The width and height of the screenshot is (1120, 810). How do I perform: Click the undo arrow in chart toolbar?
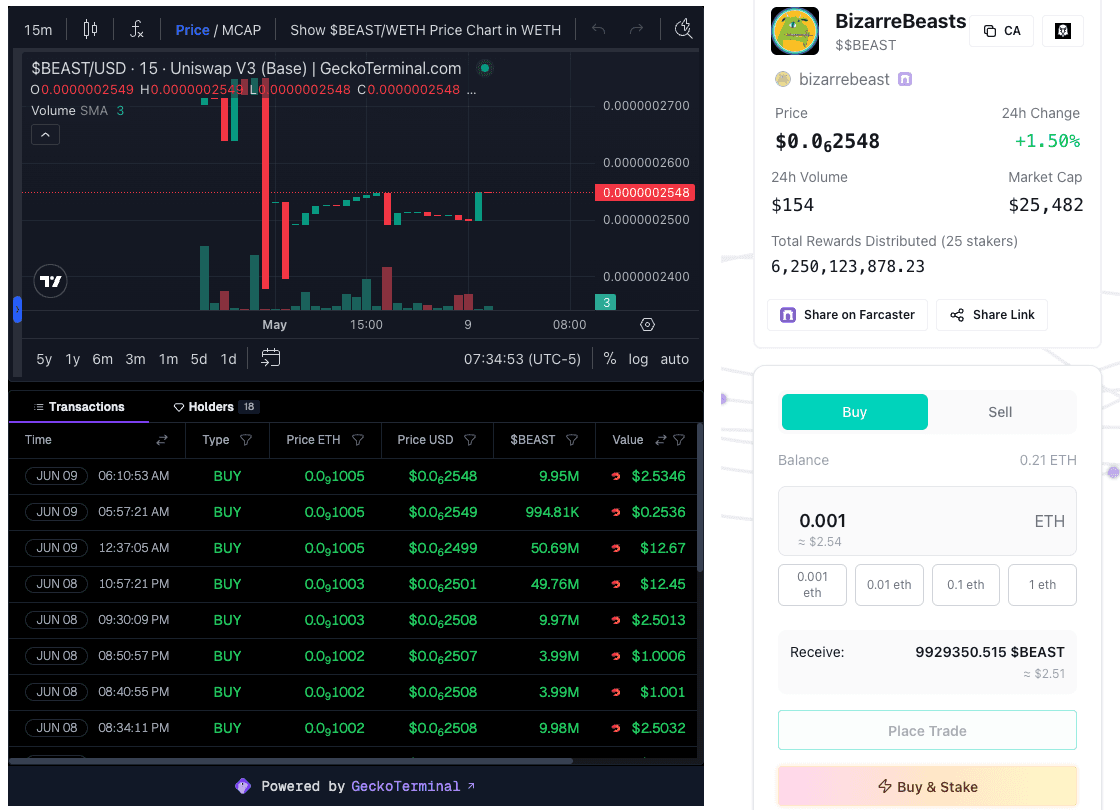[599, 29]
